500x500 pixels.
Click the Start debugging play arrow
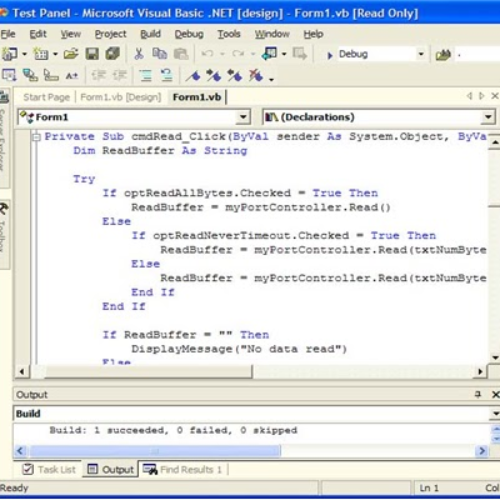330,55
